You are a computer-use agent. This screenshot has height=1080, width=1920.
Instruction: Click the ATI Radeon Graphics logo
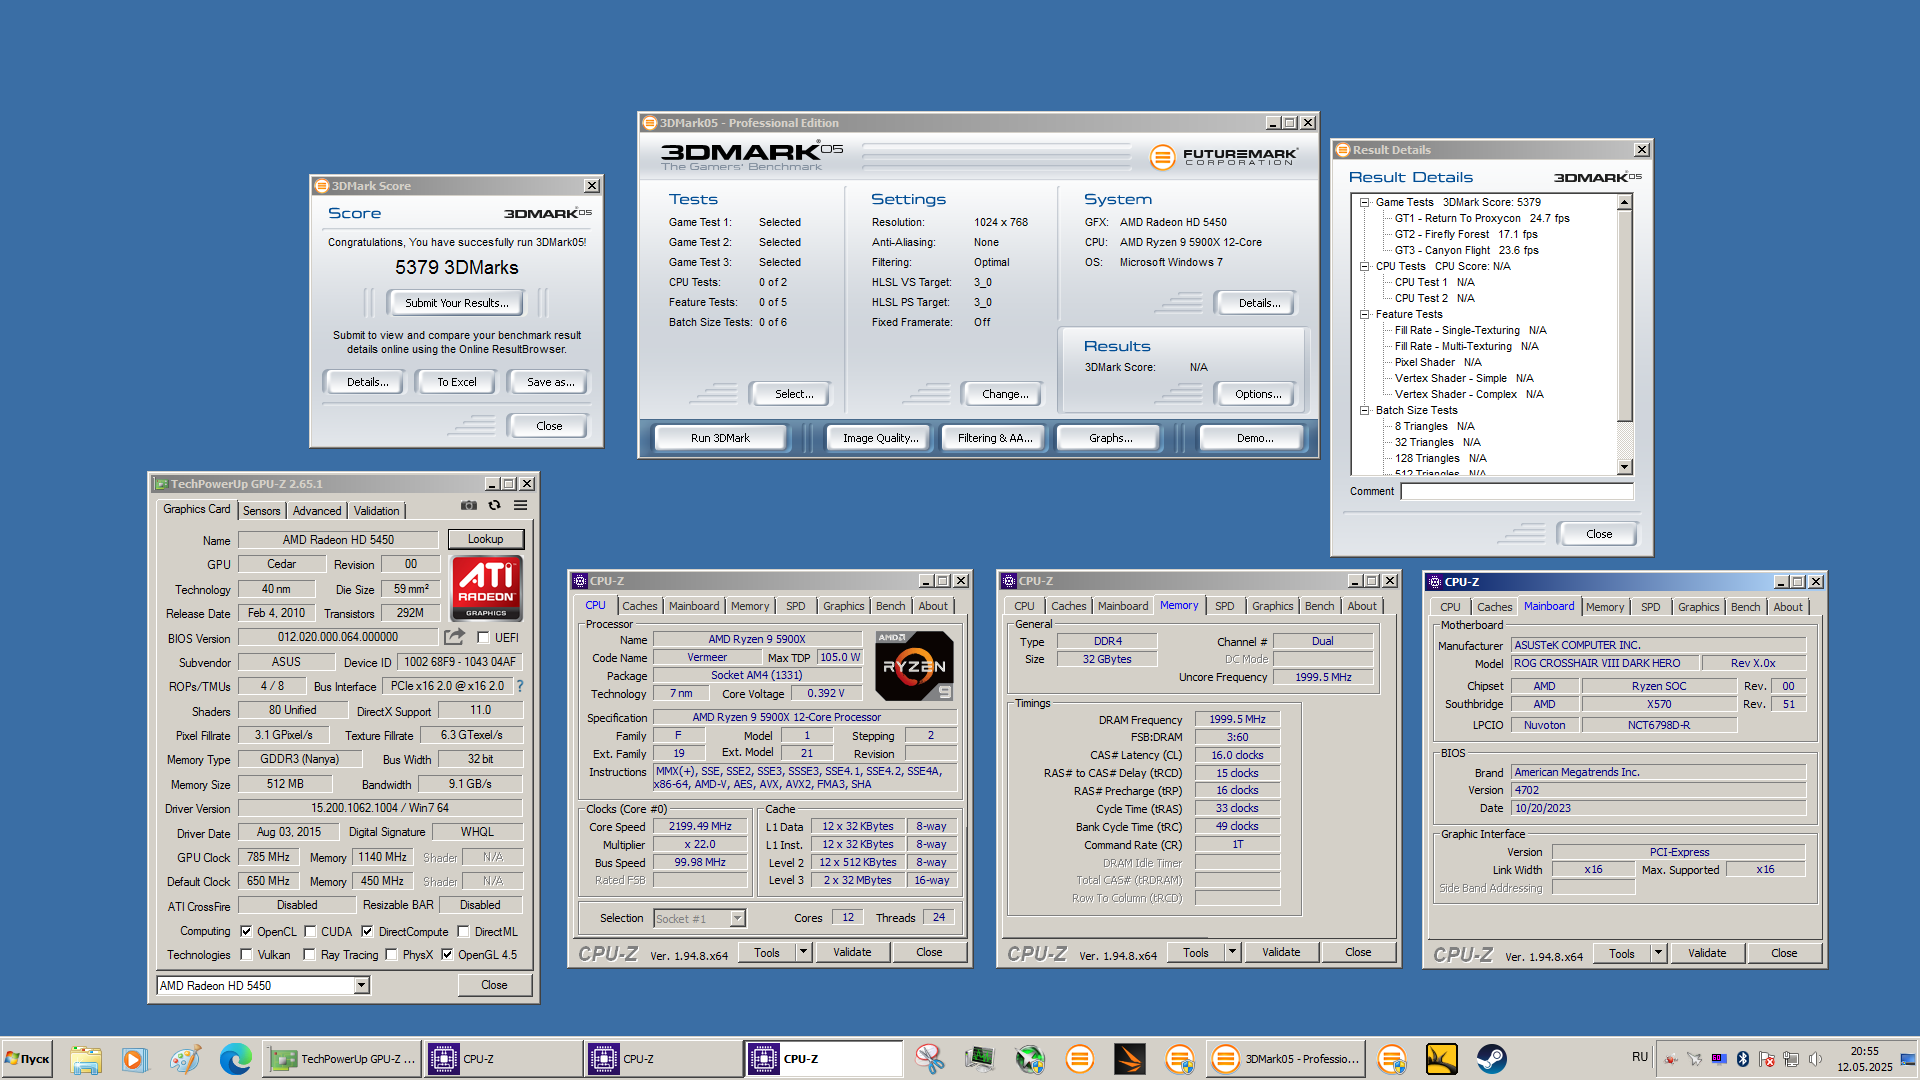(487, 588)
